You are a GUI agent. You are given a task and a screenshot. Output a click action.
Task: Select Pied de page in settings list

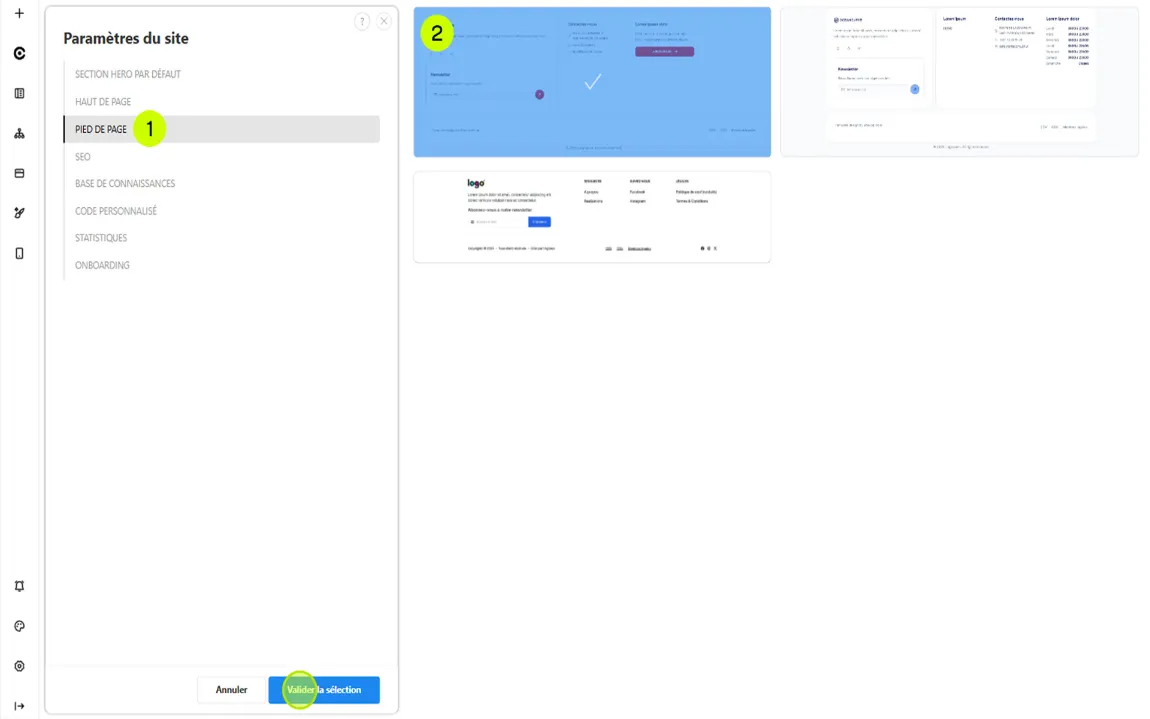pyautogui.click(x=101, y=129)
